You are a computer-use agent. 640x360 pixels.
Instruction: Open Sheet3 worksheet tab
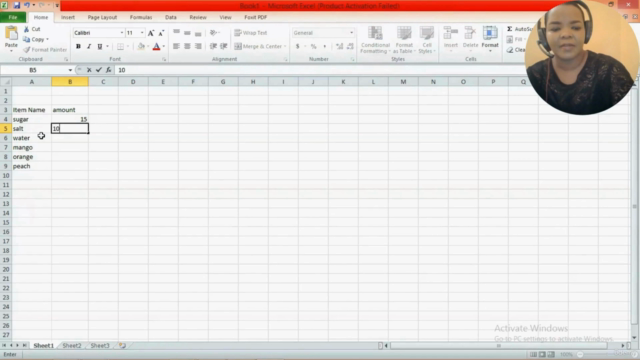click(100, 346)
